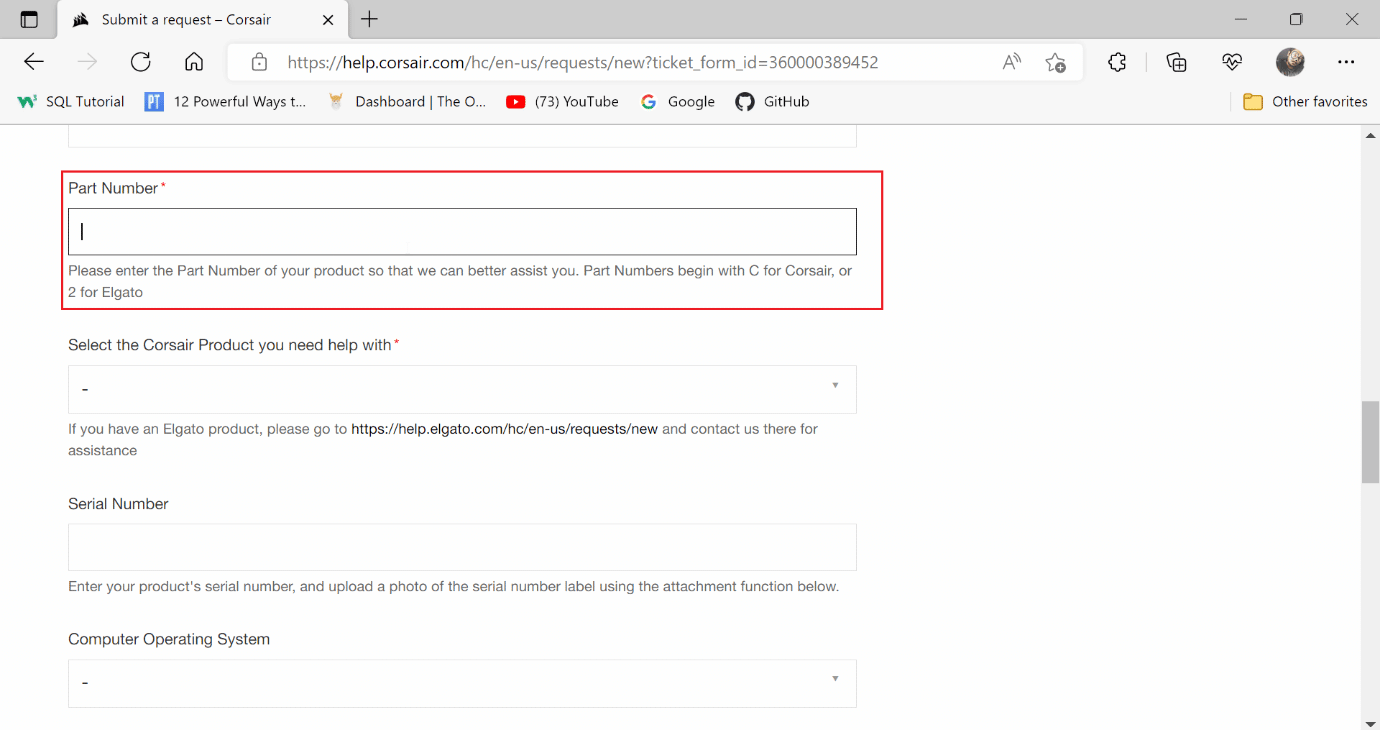Add this page to favorites

(1055, 62)
